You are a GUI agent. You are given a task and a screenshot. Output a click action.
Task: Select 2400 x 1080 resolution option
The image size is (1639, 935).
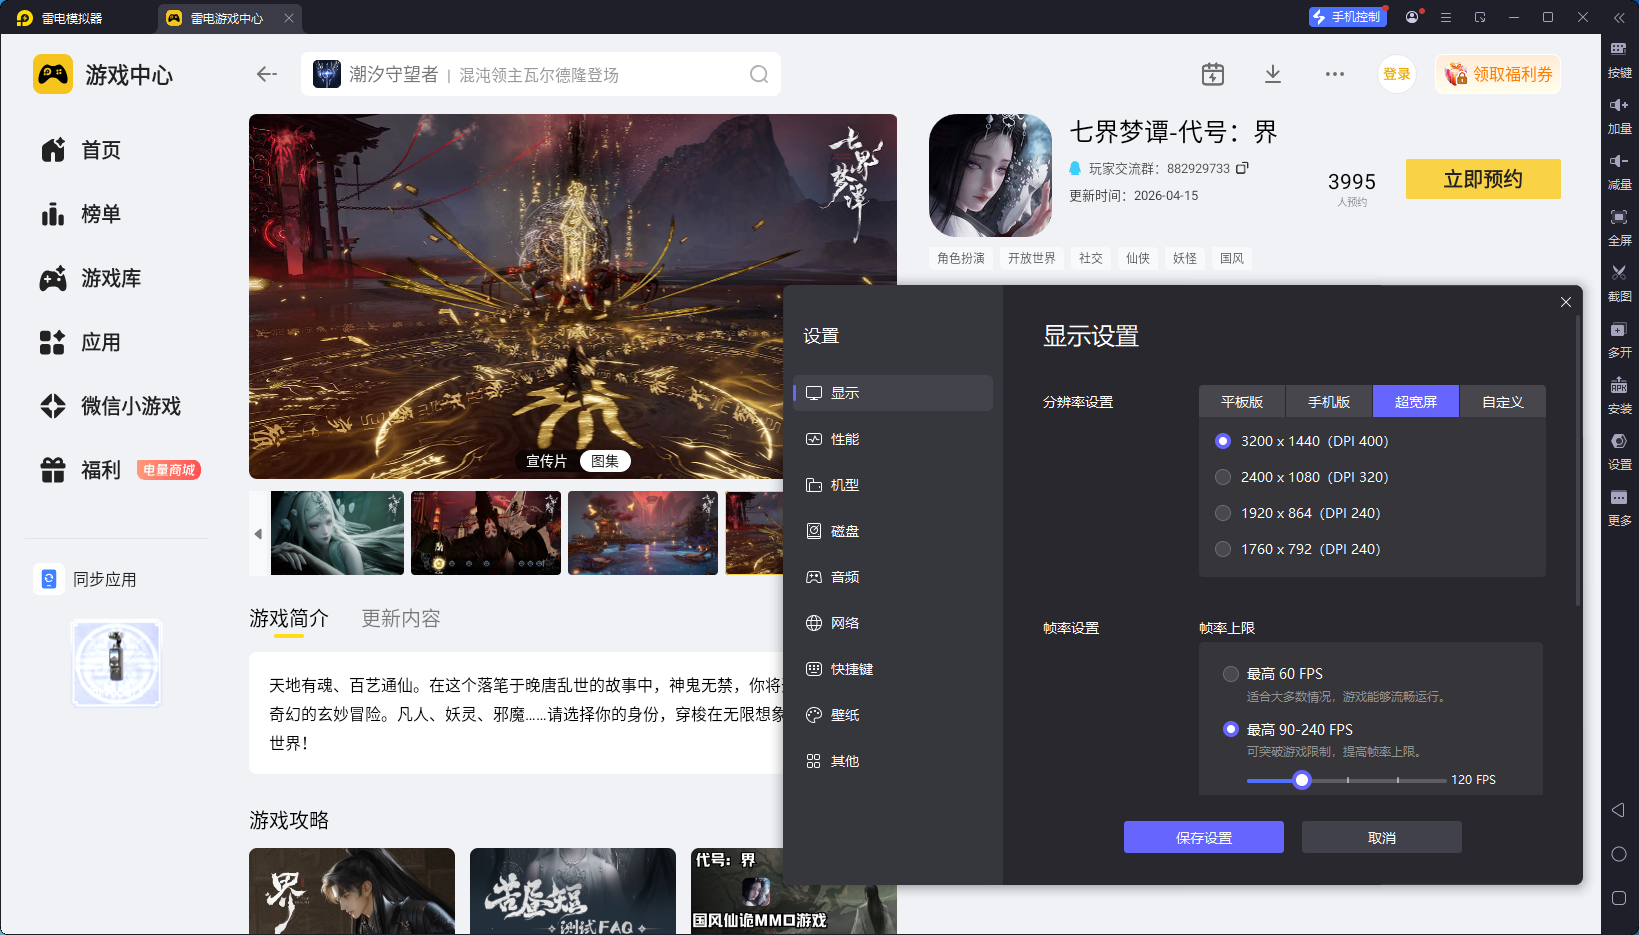[1223, 477]
